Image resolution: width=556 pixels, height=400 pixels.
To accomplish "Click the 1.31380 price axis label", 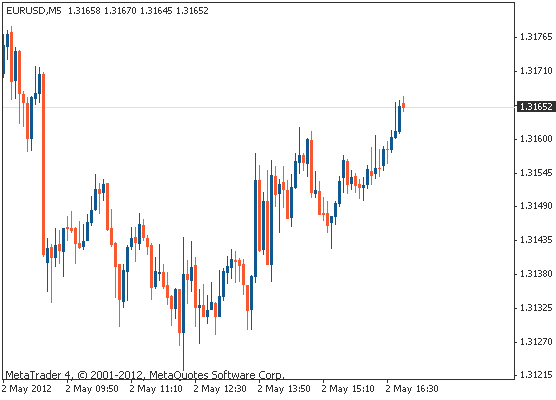I will click(x=536, y=273).
